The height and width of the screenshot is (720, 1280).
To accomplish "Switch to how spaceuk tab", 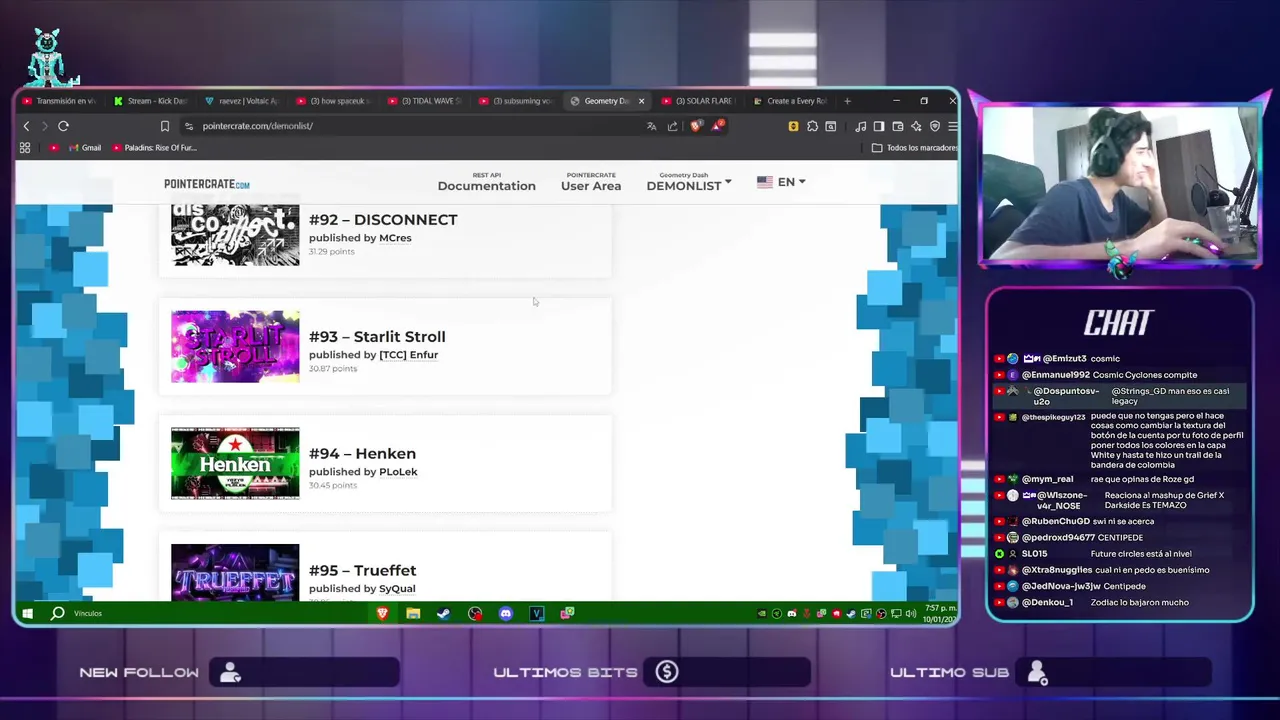I will click(334, 101).
